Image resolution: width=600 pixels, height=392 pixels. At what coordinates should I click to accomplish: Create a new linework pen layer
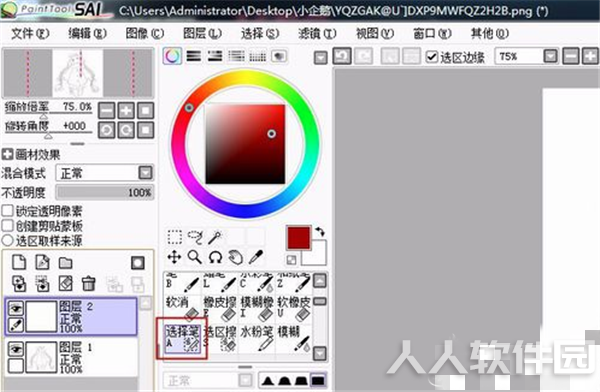pyautogui.click(x=42, y=263)
